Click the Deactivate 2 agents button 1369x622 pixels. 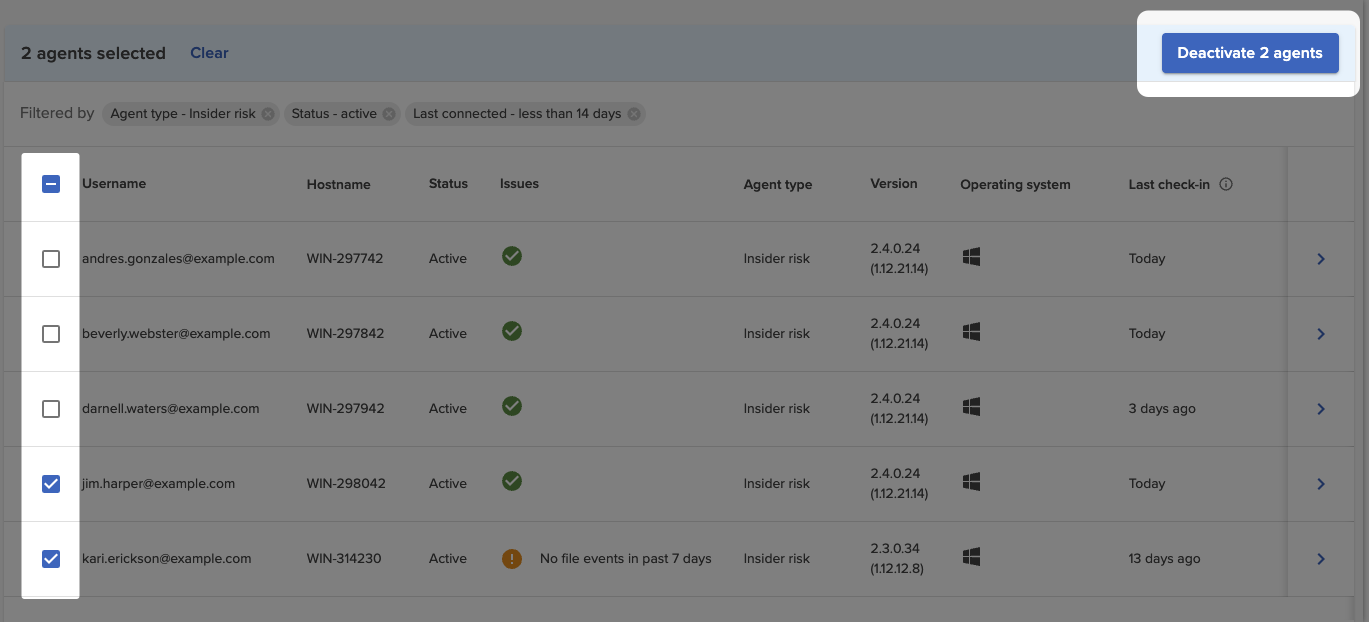(x=1249, y=52)
